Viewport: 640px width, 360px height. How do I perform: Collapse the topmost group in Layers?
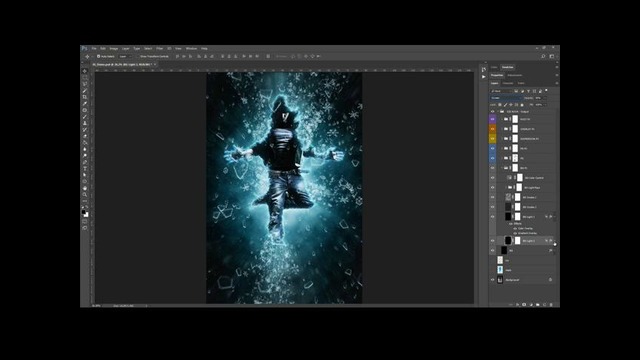(498, 111)
